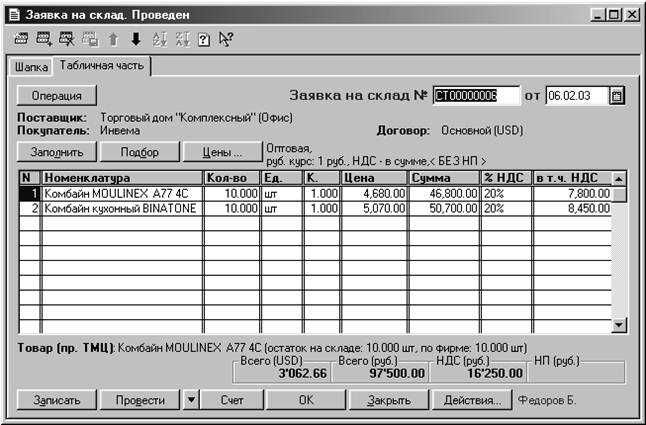Sort rows descending Z-A icon
Screen dimensions: 646x425
(183, 40)
